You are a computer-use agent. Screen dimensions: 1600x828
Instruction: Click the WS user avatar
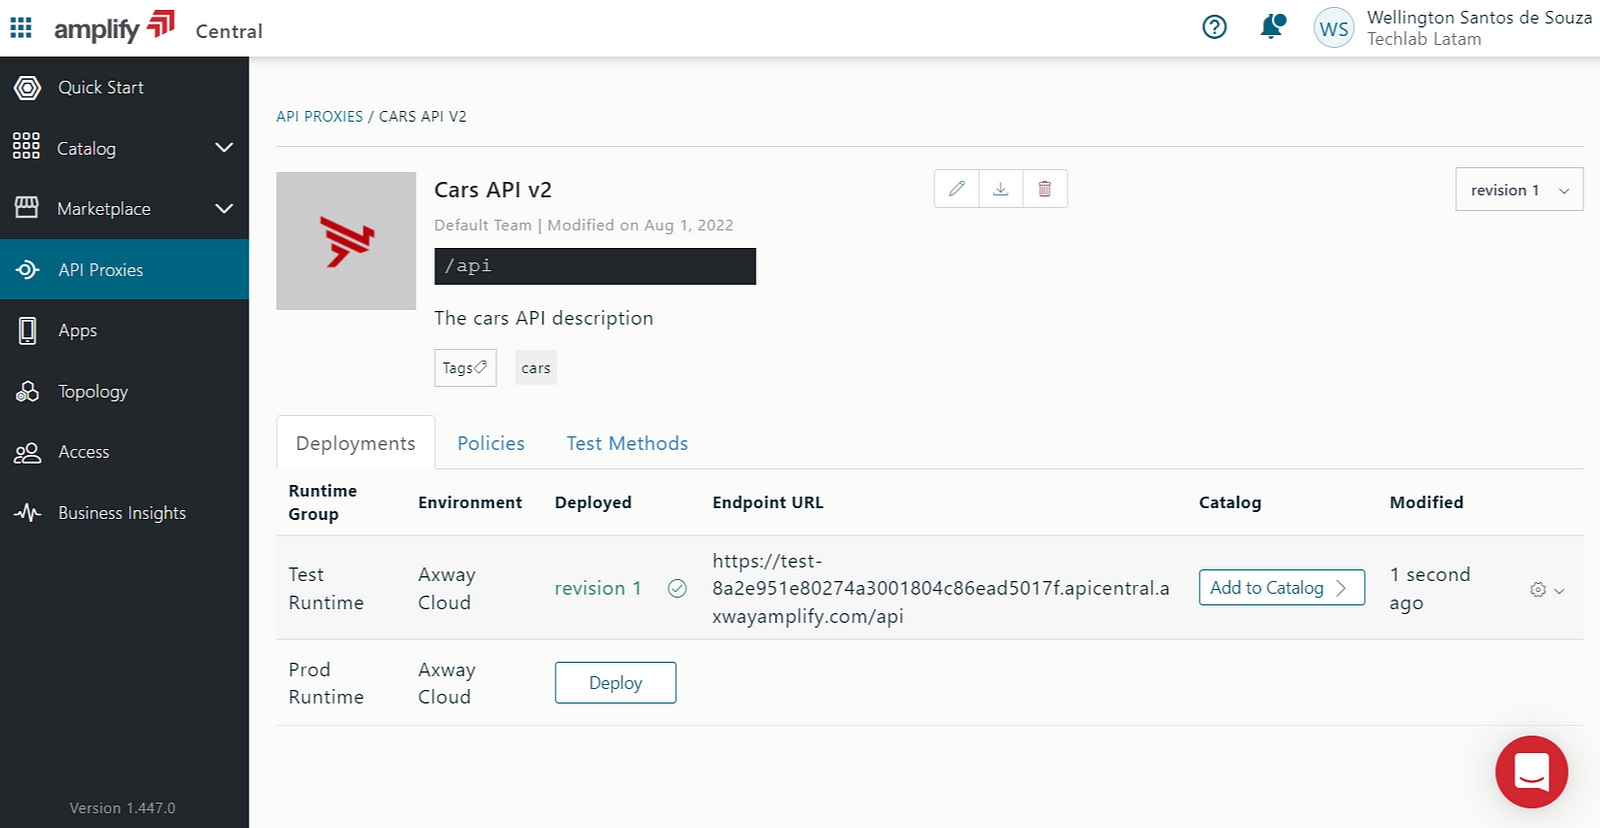tap(1334, 28)
